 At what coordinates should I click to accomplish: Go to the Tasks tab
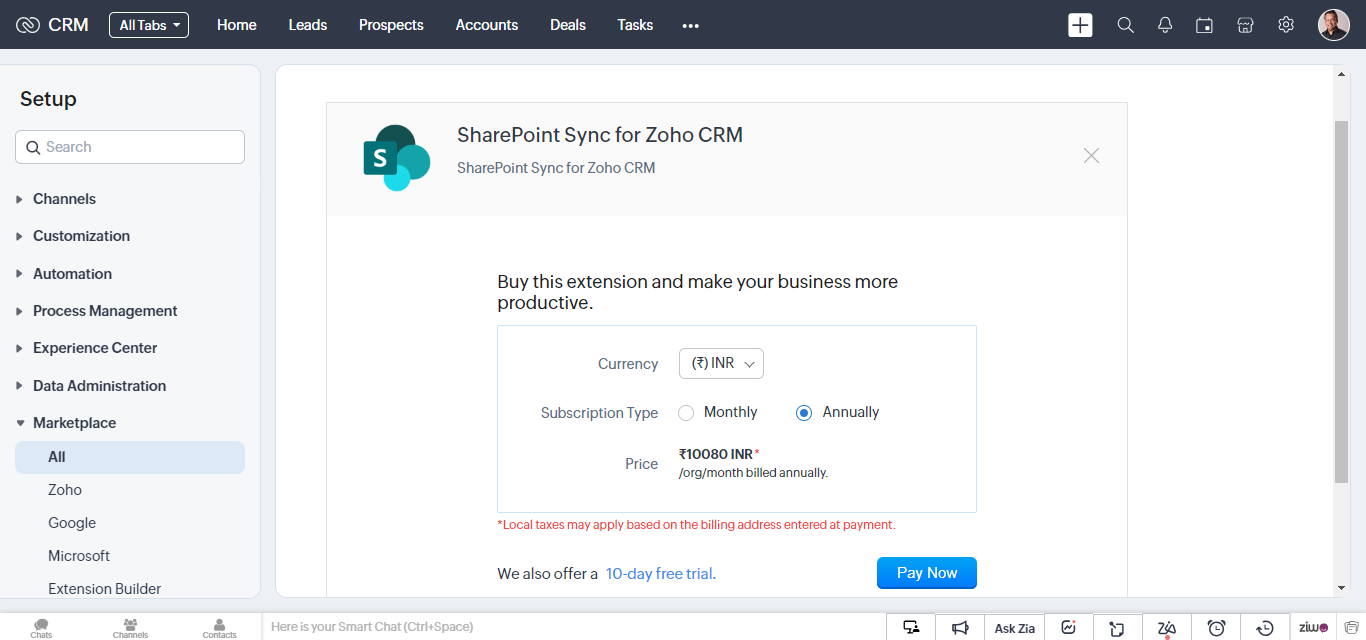[635, 25]
